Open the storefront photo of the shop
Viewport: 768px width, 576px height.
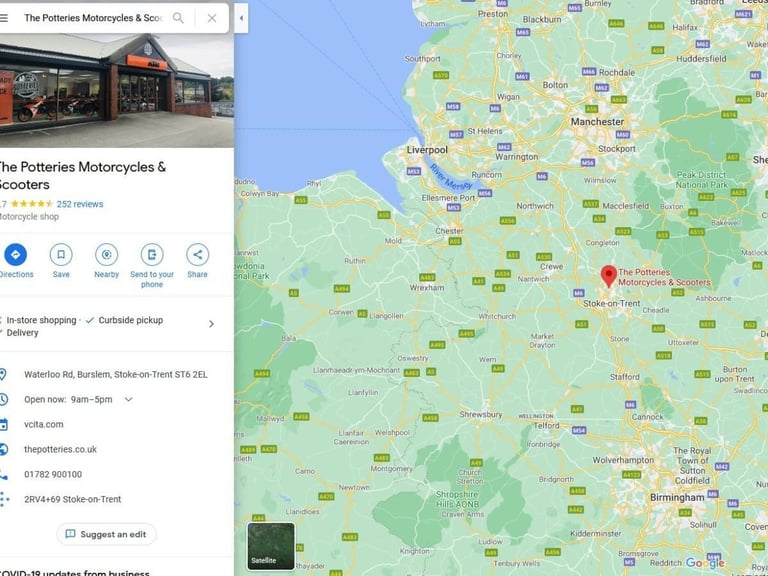click(x=117, y=91)
